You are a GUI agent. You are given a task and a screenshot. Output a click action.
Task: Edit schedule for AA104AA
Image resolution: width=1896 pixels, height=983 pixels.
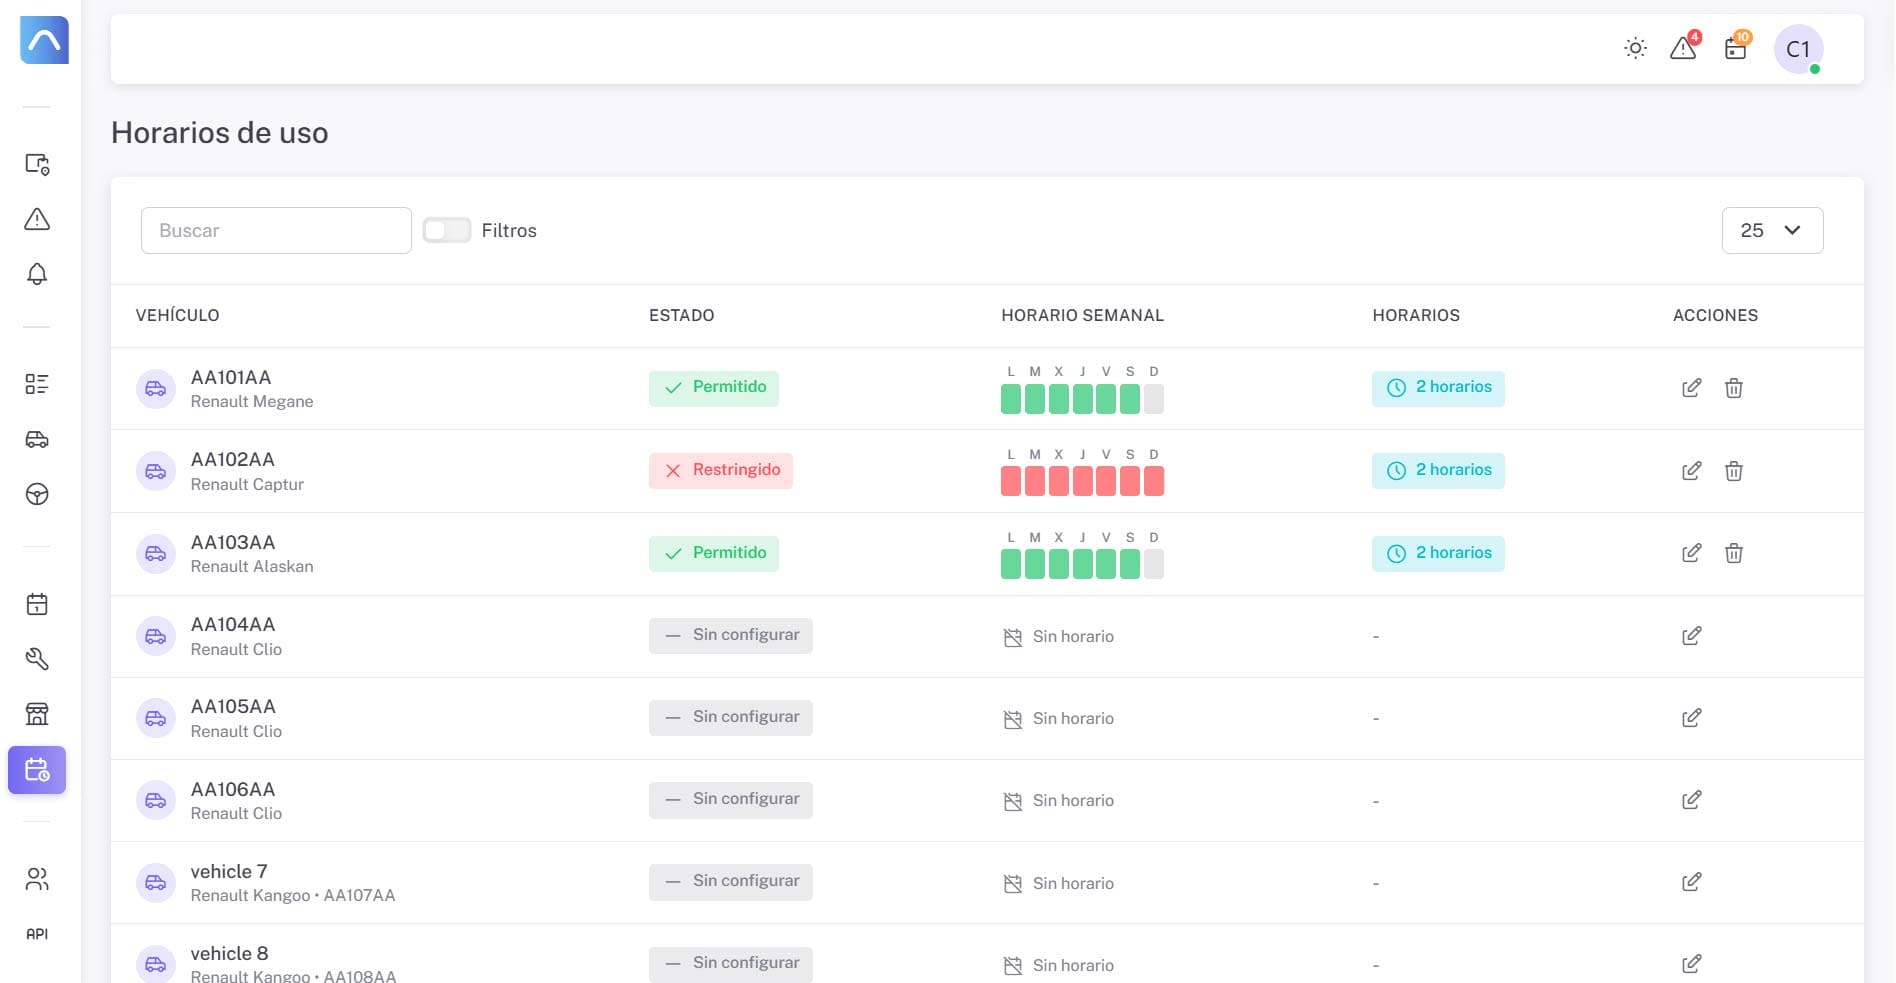1692,636
